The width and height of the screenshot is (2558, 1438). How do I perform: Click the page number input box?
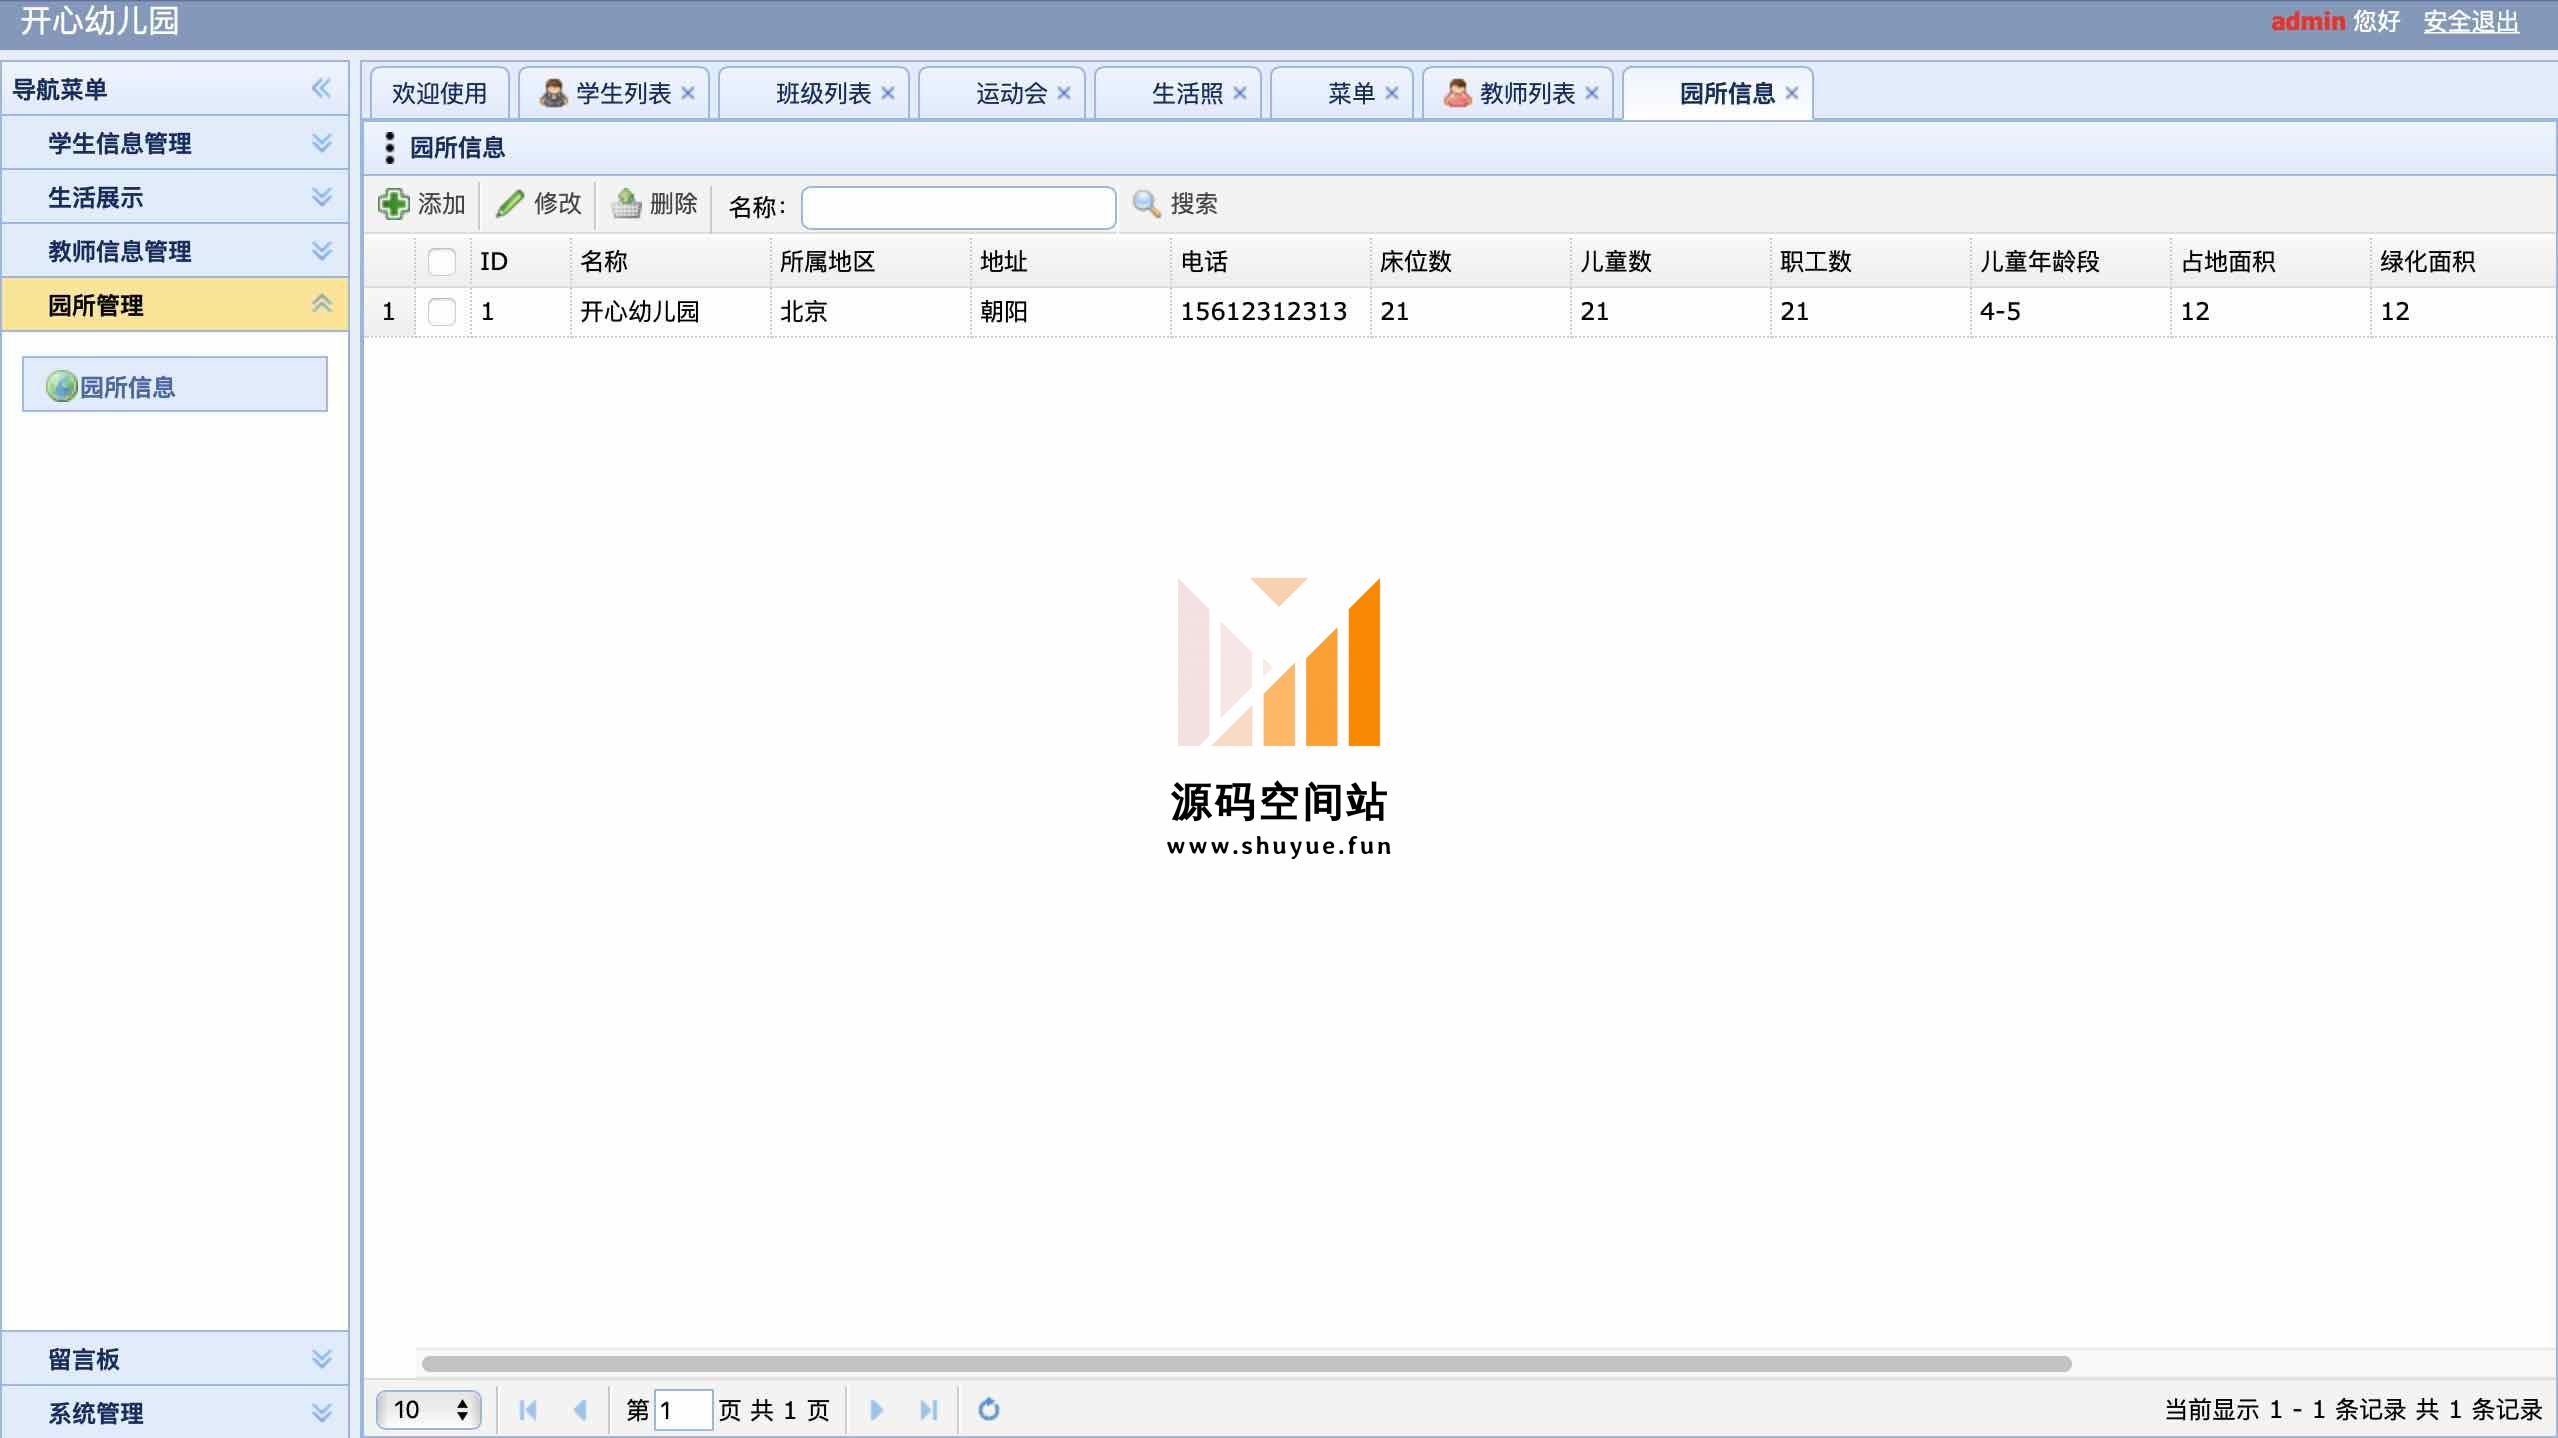coord(683,1410)
